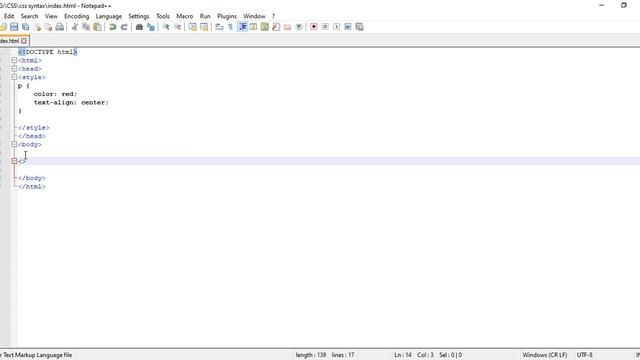This screenshot has height=360, width=640.
Task: Run macro multiple times toolbar icon
Action: click(348, 27)
